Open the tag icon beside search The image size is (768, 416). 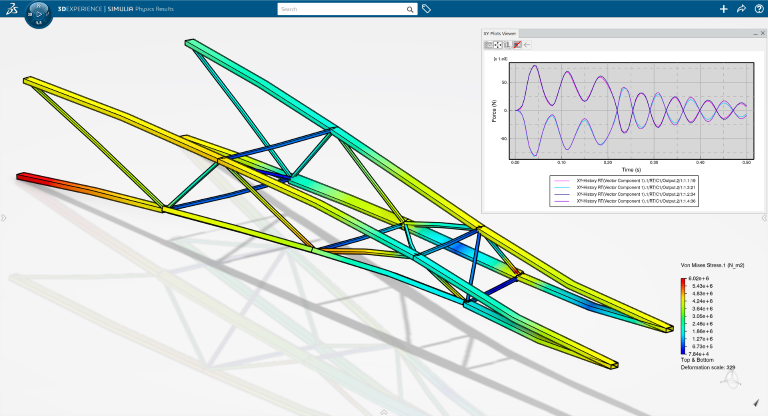(427, 9)
